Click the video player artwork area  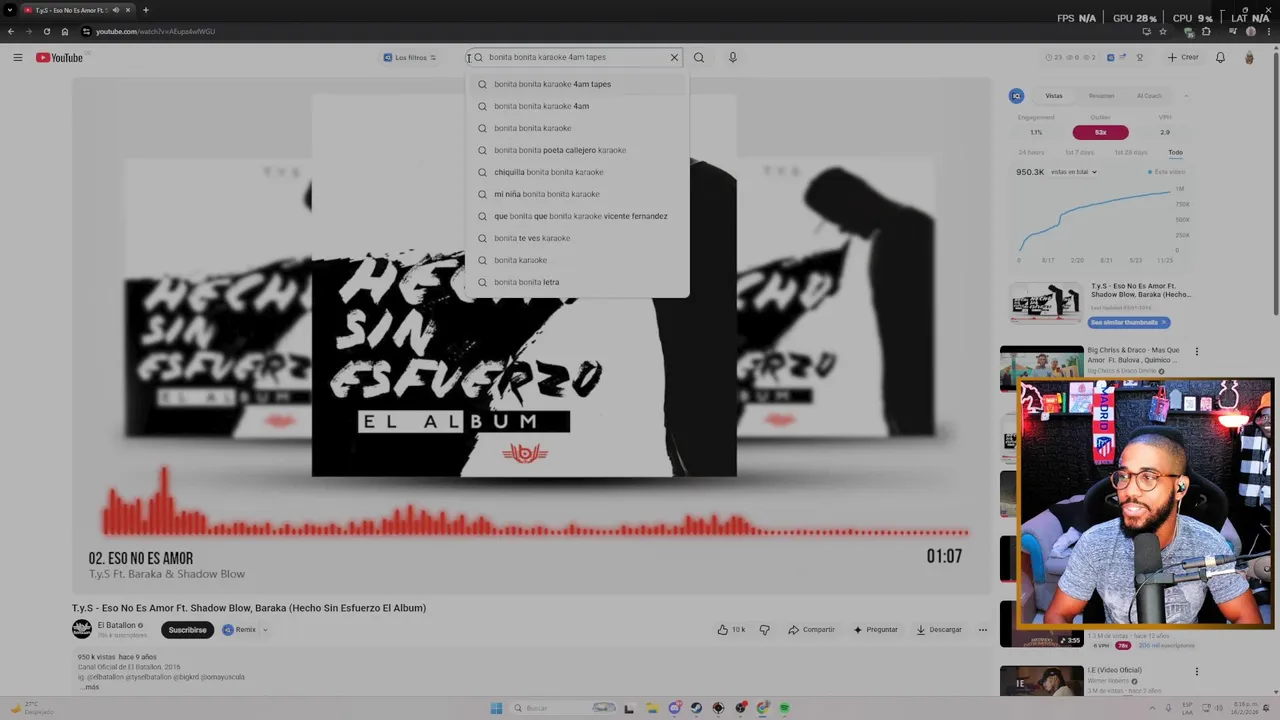pyautogui.click(x=531, y=335)
